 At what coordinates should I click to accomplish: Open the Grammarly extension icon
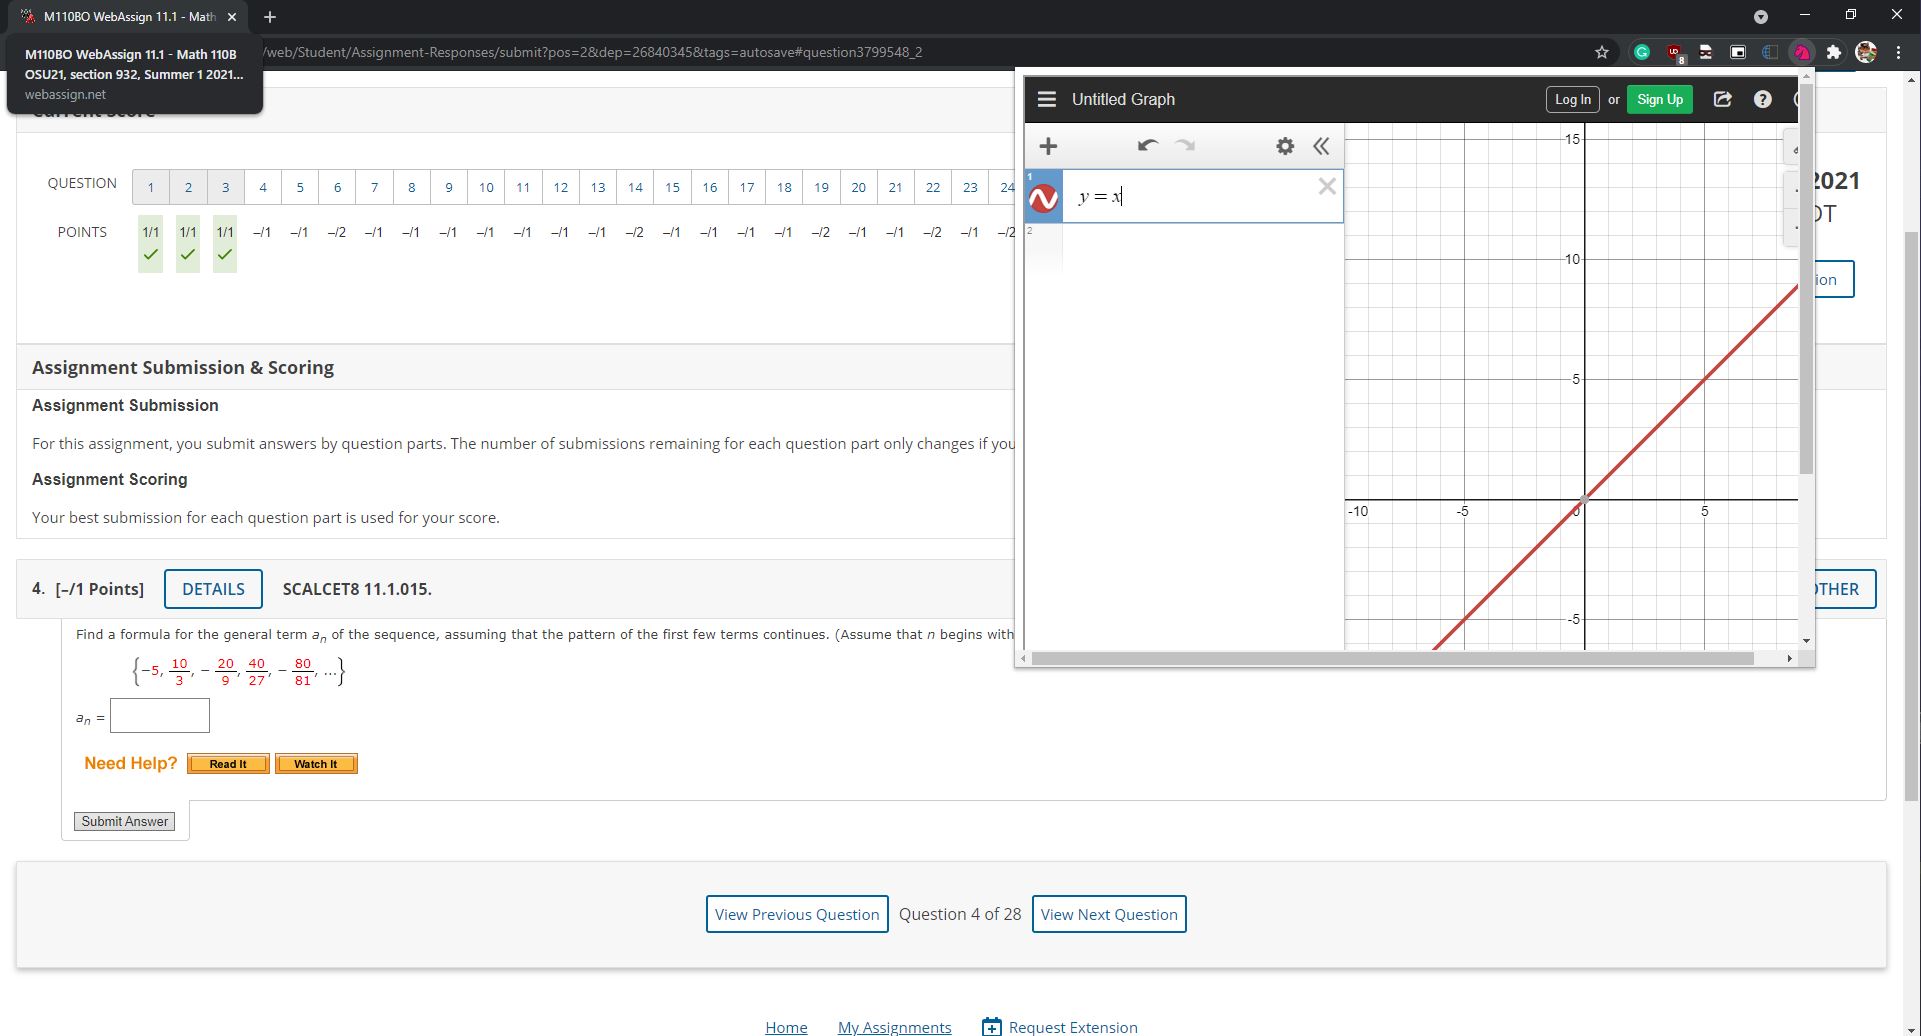pyautogui.click(x=1640, y=52)
